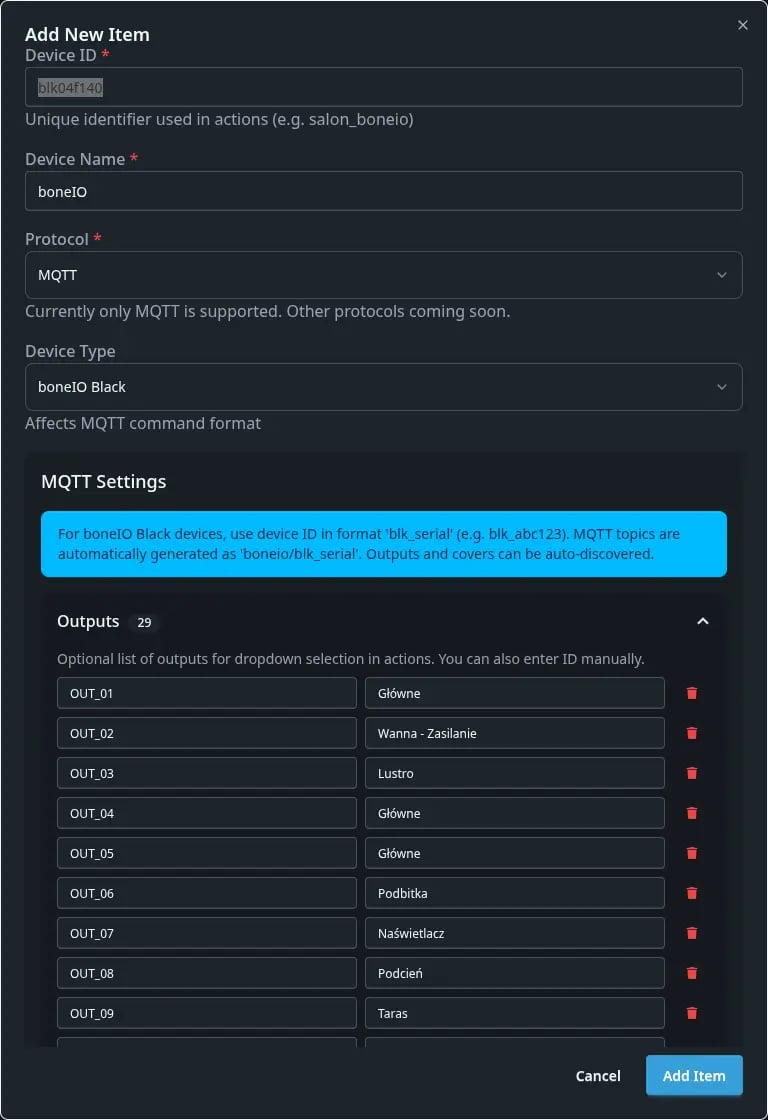The height and width of the screenshot is (1120, 768).
Task: Delete the OUT_05 output entry
Action: coord(692,853)
